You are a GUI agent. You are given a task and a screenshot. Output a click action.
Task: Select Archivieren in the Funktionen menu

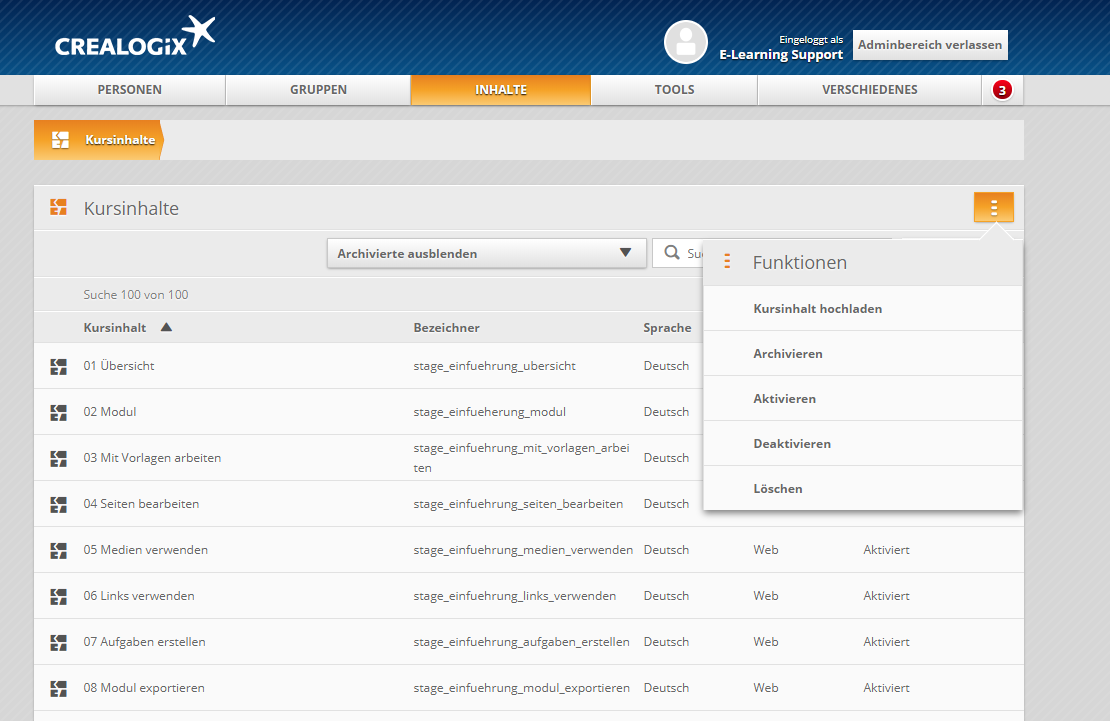pos(788,354)
